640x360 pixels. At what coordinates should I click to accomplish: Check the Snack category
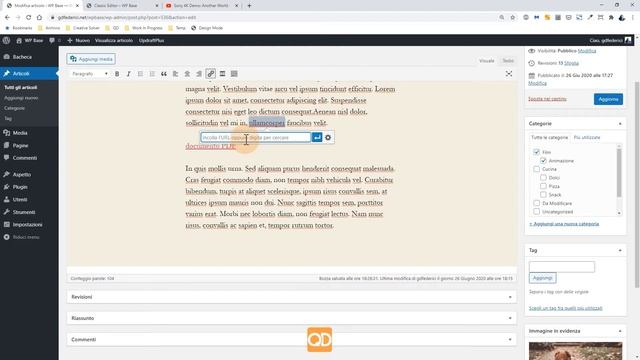[x=543, y=195]
